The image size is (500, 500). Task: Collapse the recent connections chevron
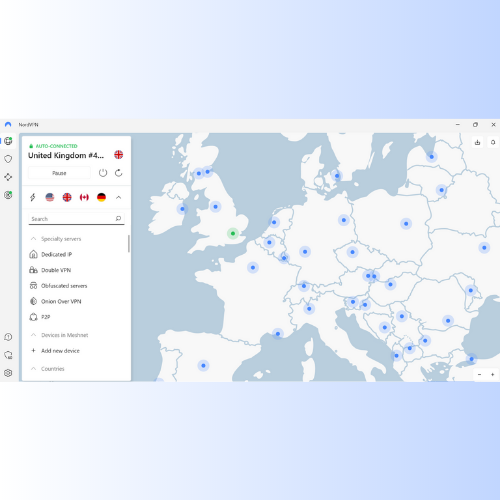pyautogui.click(x=118, y=197)
